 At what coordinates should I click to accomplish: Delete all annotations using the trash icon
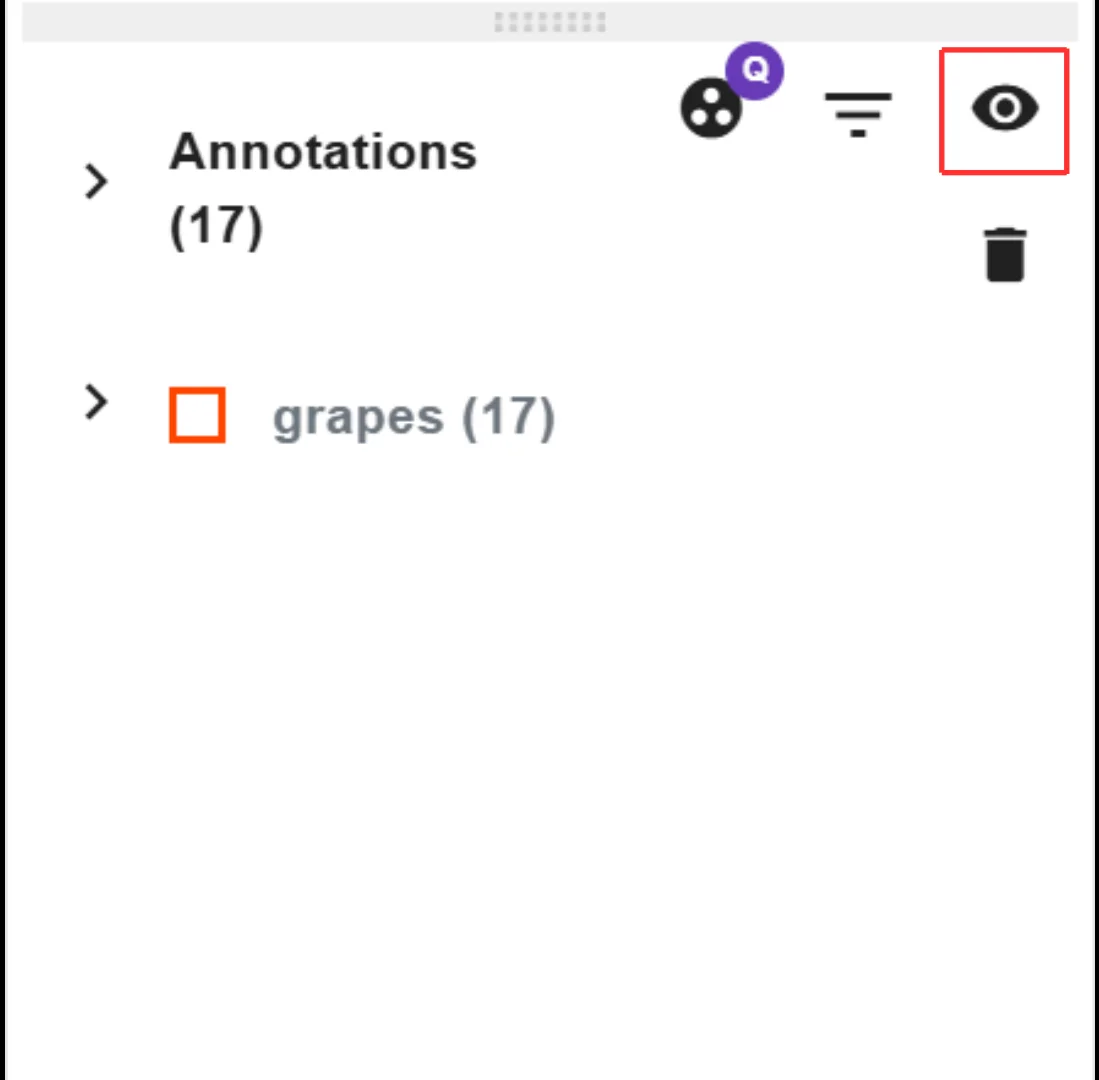coord(1005,254)
